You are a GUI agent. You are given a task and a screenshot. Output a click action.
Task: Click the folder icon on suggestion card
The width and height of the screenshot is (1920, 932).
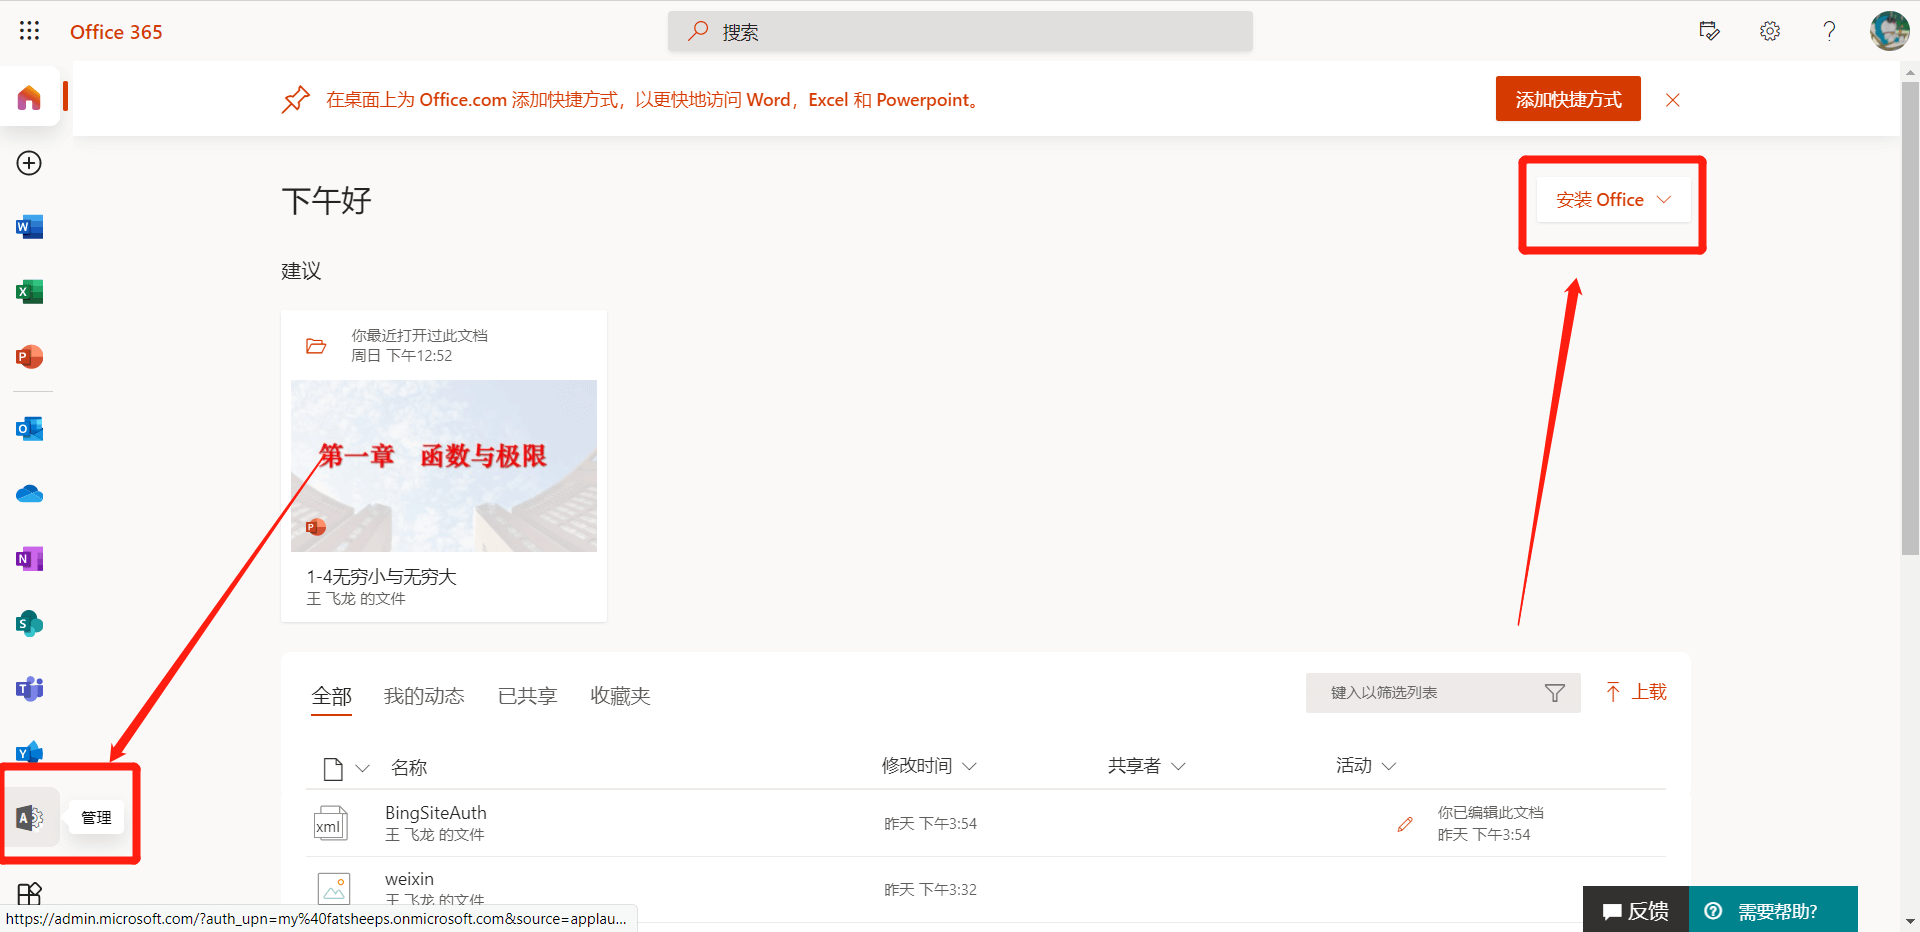(x=316, y=346)
